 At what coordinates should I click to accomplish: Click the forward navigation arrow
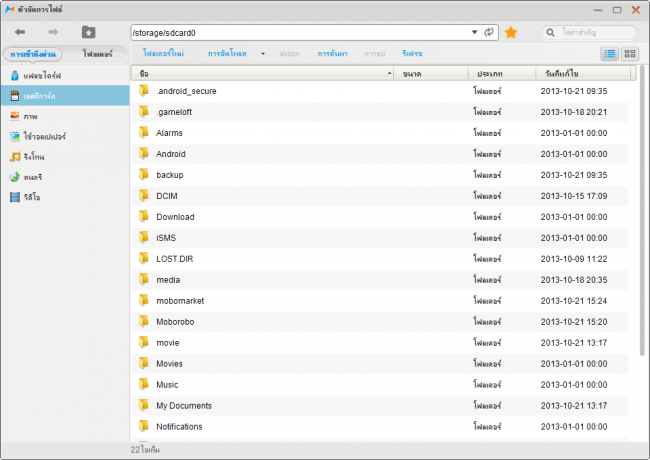pyautogui.click(x=53, y=32)
